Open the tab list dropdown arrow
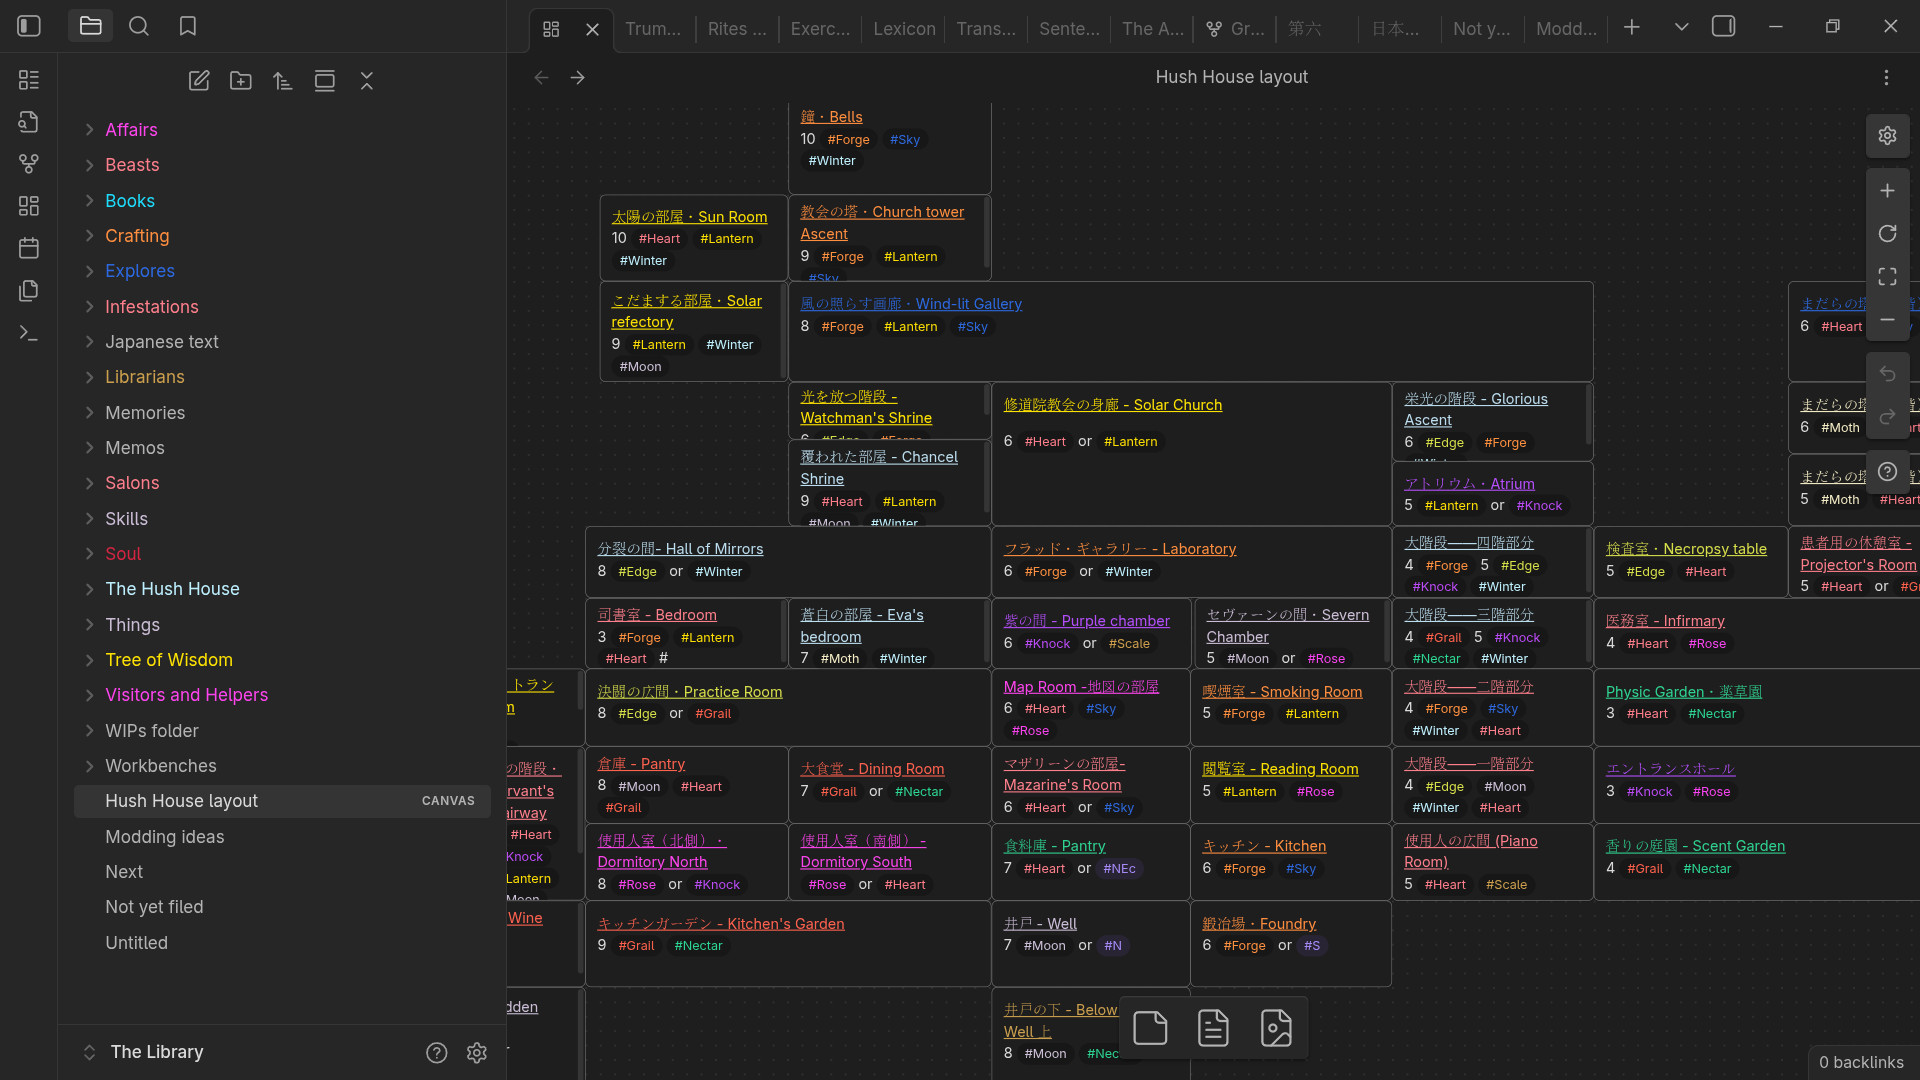 pyautogui.click(x=1681, y=27)
